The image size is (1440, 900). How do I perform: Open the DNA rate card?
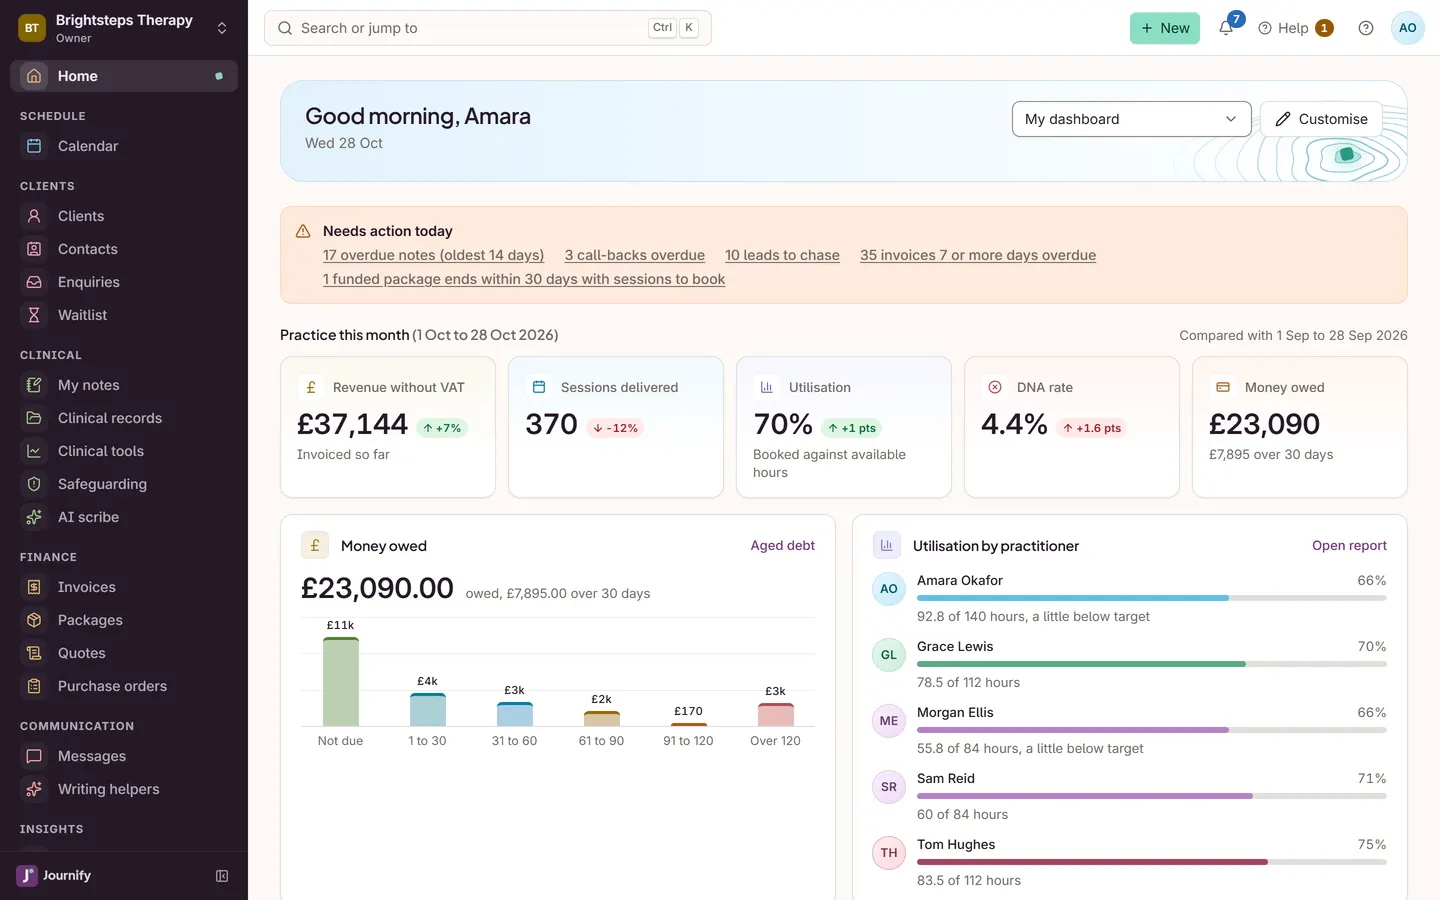click(x=1072, y=427)
